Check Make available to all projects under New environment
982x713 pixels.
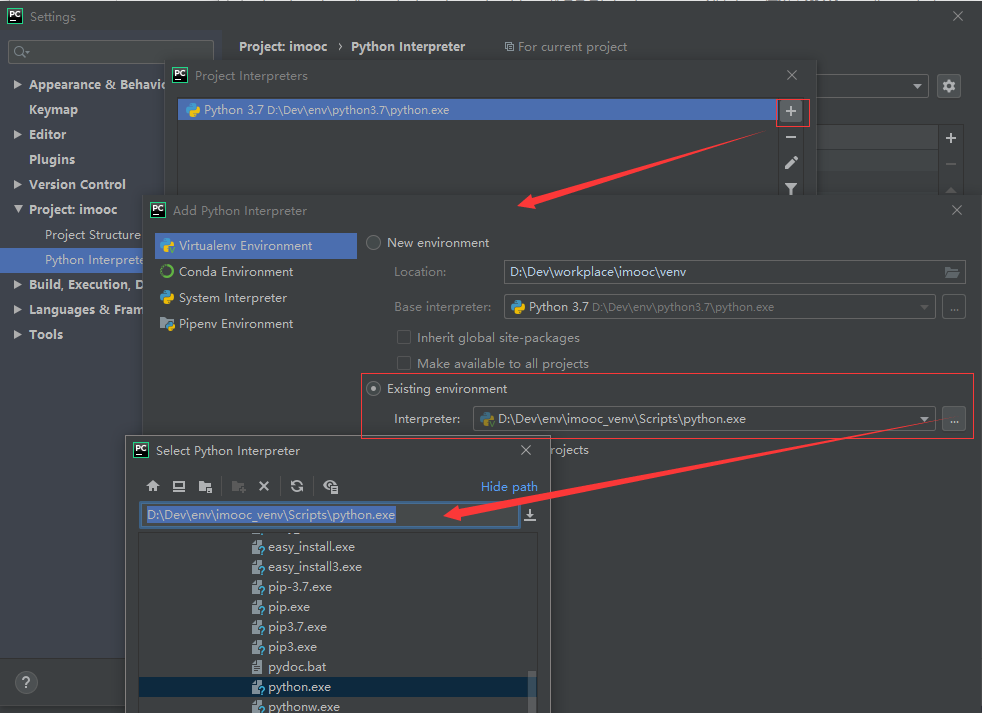tap(404, 363)
